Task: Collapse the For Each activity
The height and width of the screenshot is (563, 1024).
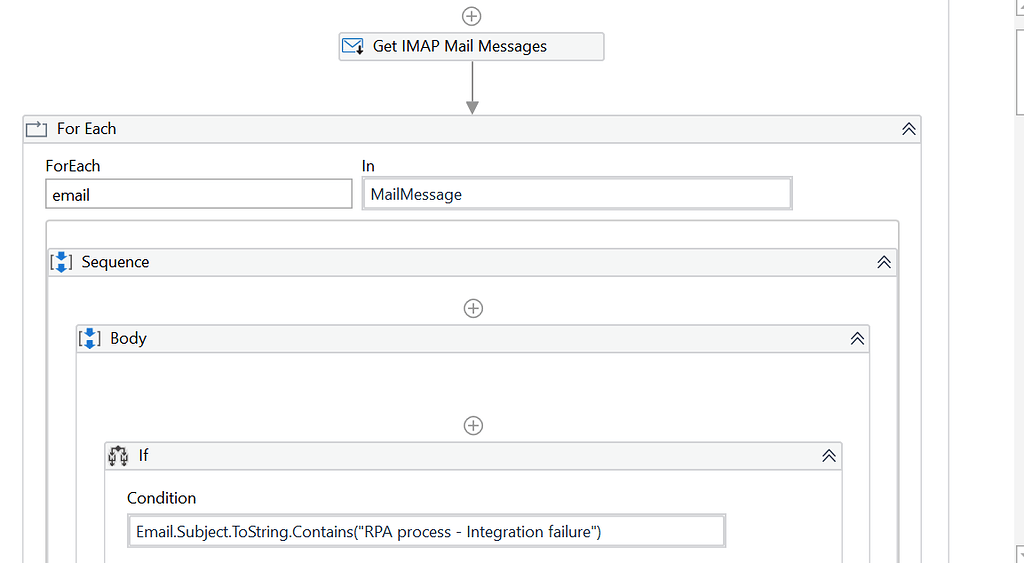Action: pos(908,129)
